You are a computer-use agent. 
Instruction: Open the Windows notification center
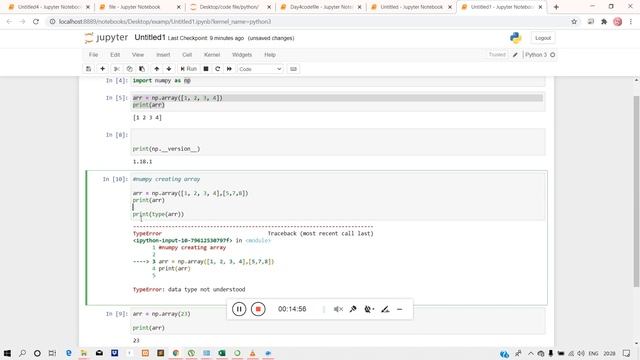(x=627, y=353)
